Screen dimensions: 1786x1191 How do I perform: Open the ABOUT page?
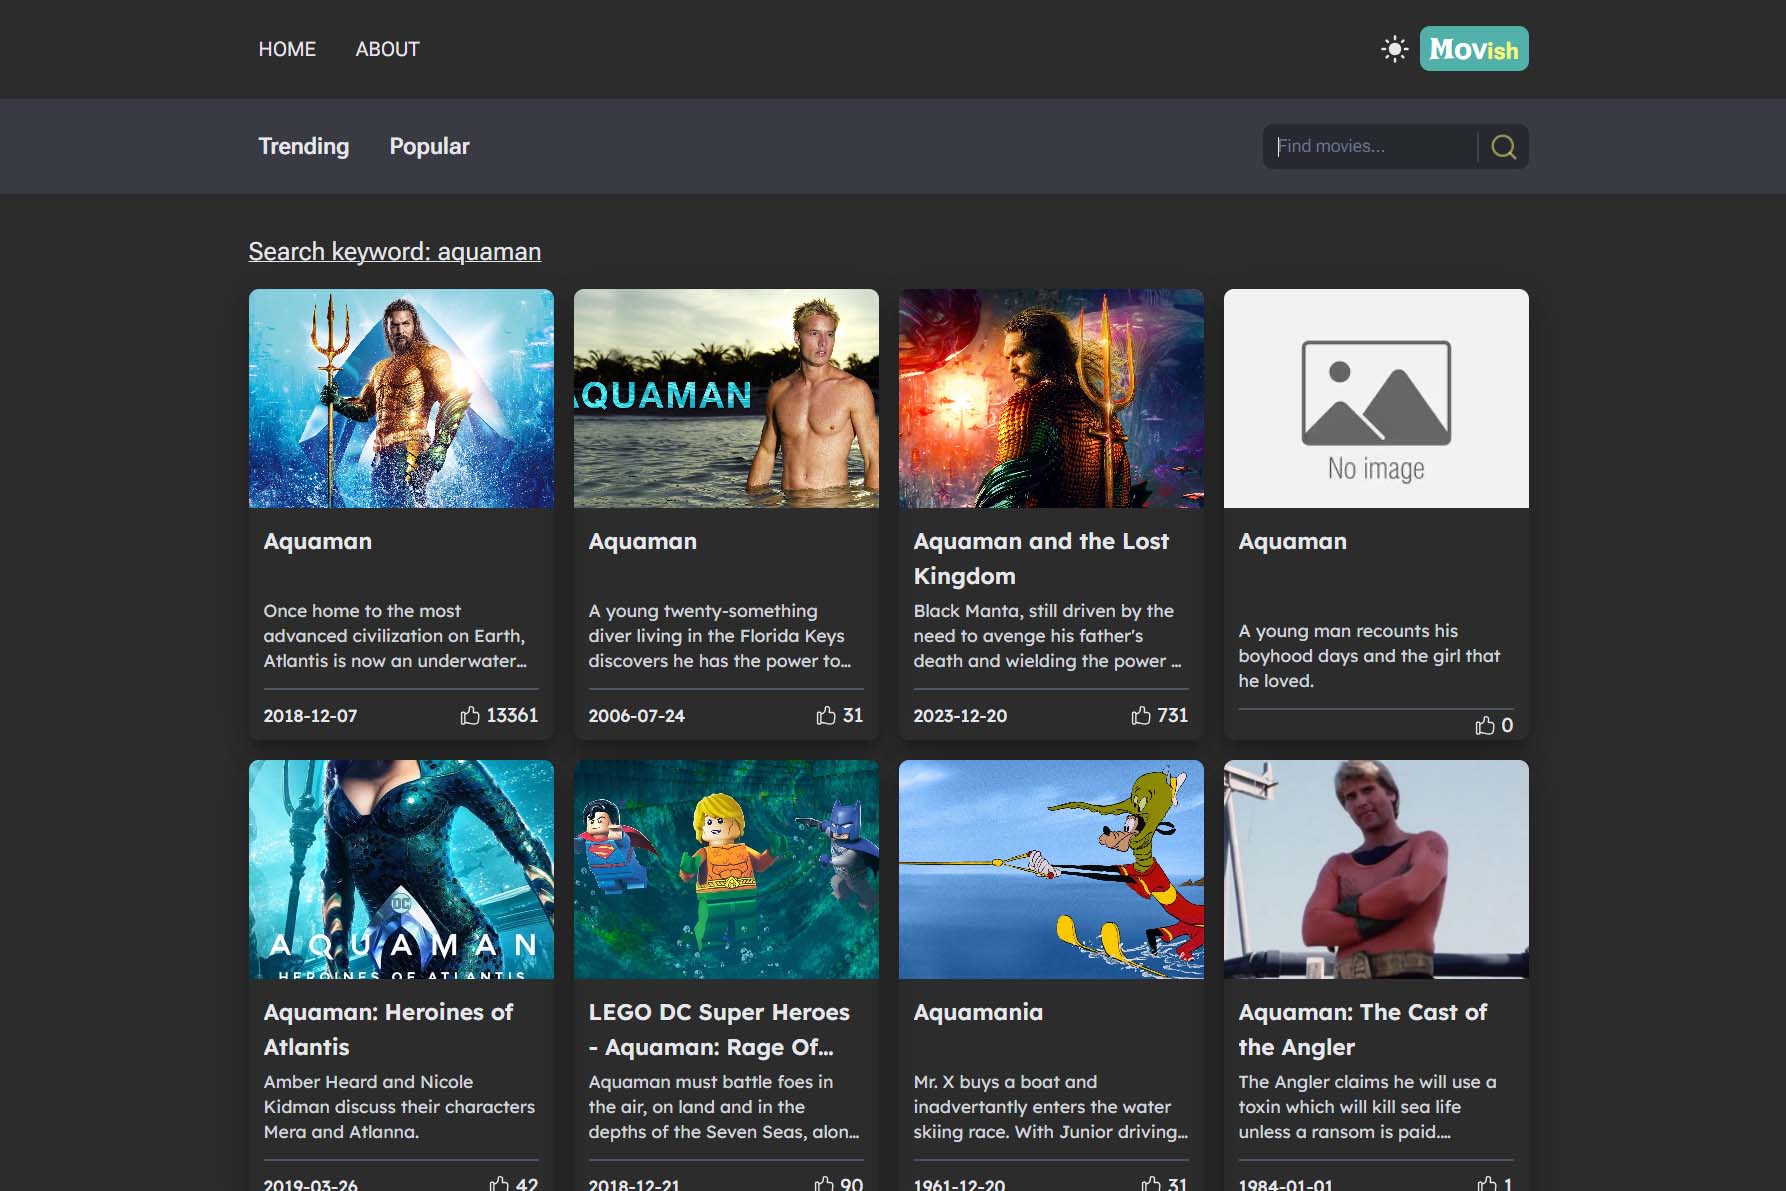coord(388,49)
